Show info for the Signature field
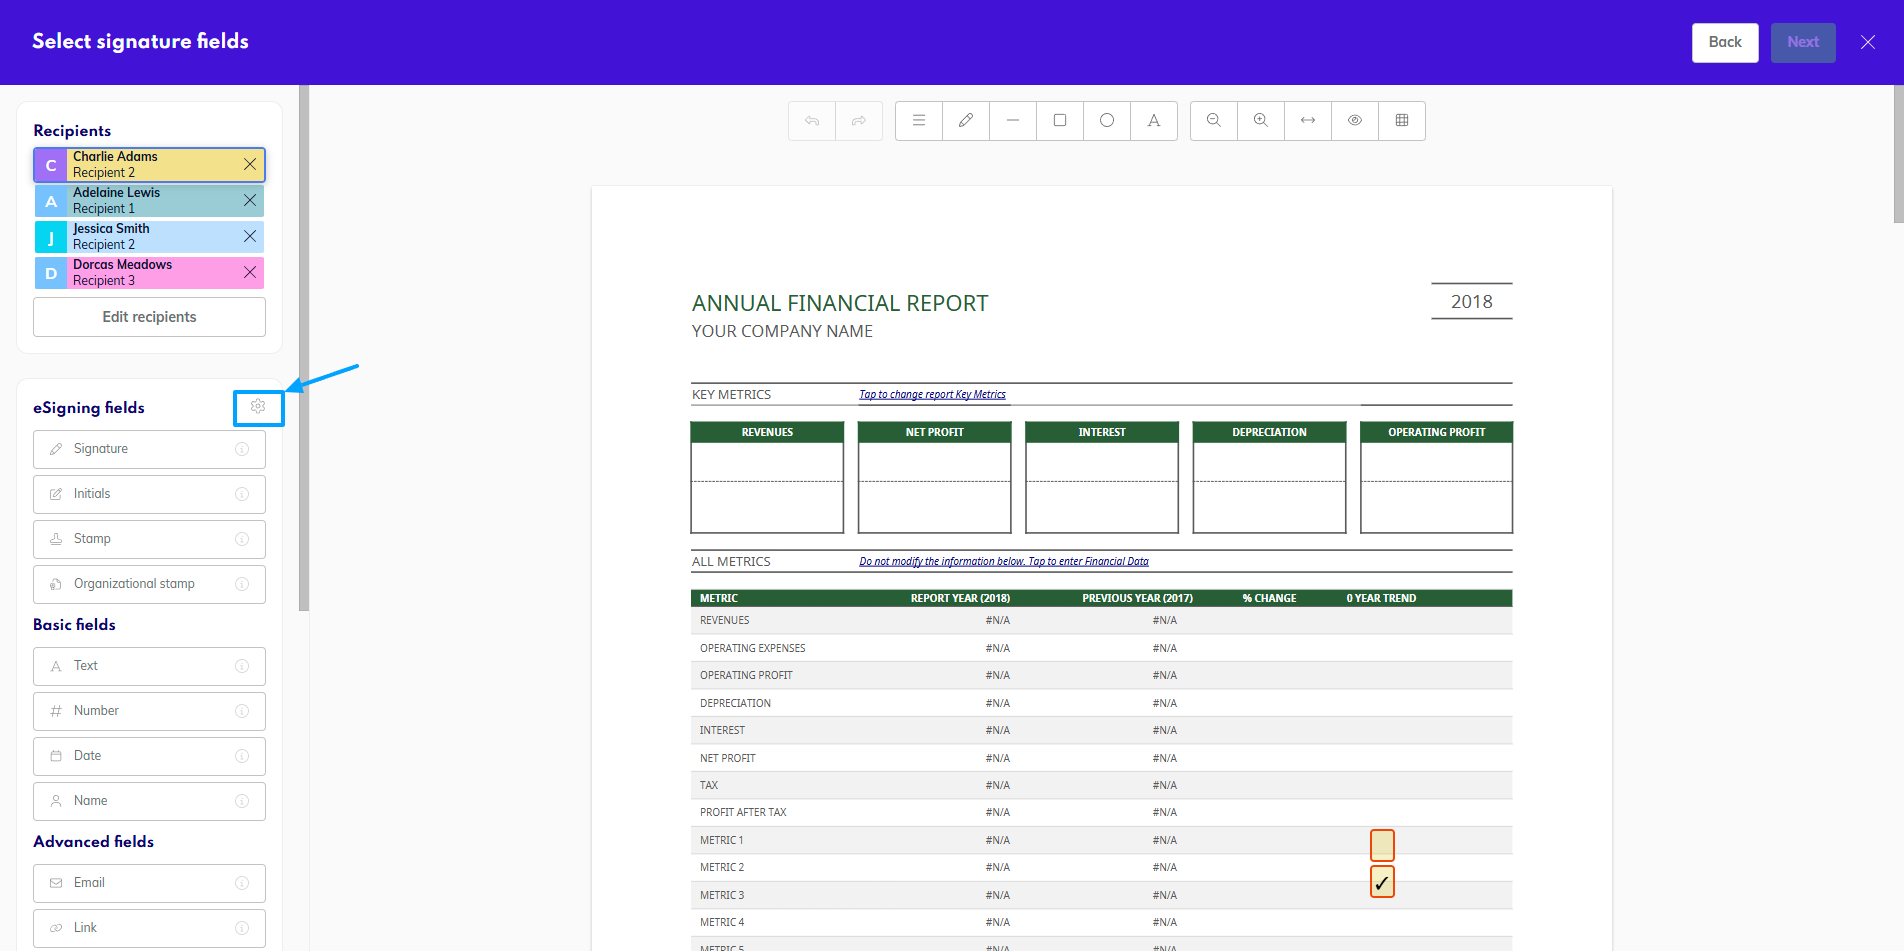 [x=242, y=450]
